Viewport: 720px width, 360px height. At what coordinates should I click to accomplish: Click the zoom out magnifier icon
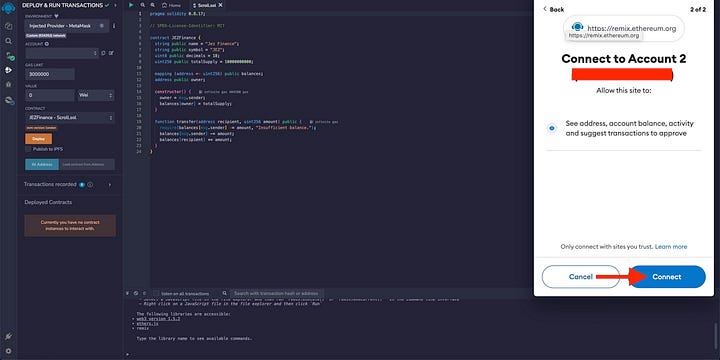tap(143, 5)
